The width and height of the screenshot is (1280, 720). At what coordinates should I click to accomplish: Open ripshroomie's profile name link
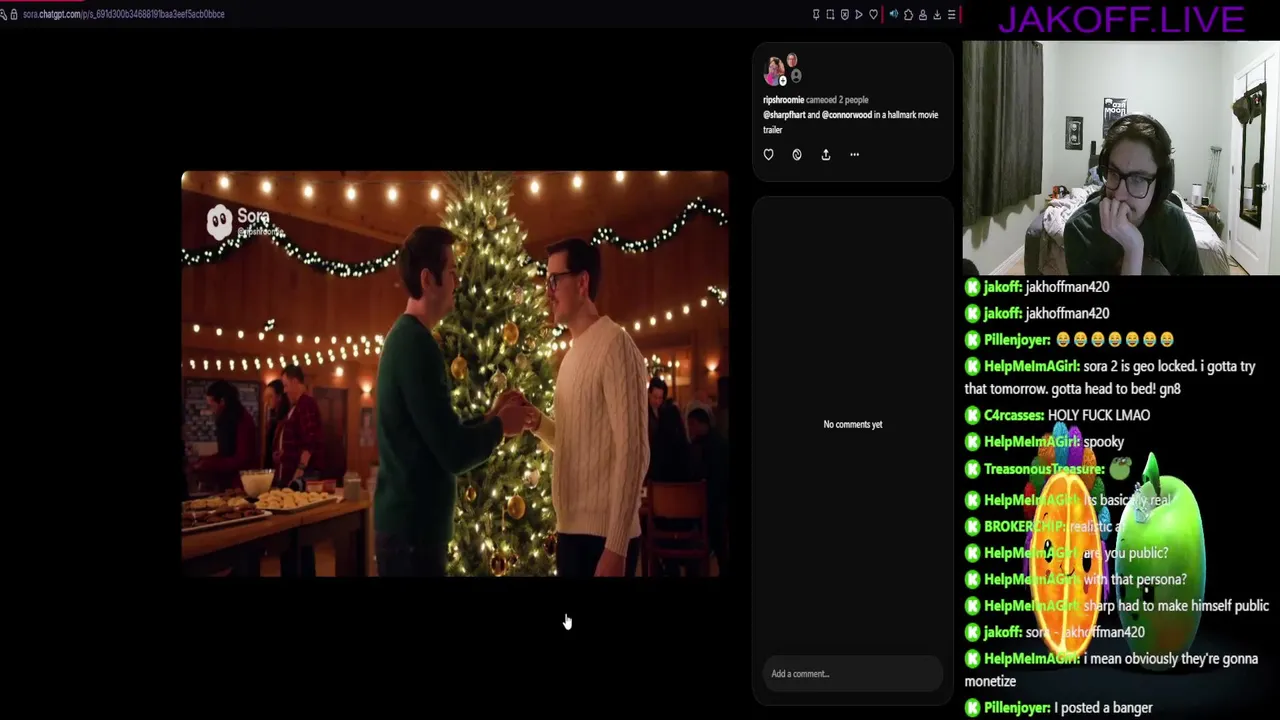(783, 100)
